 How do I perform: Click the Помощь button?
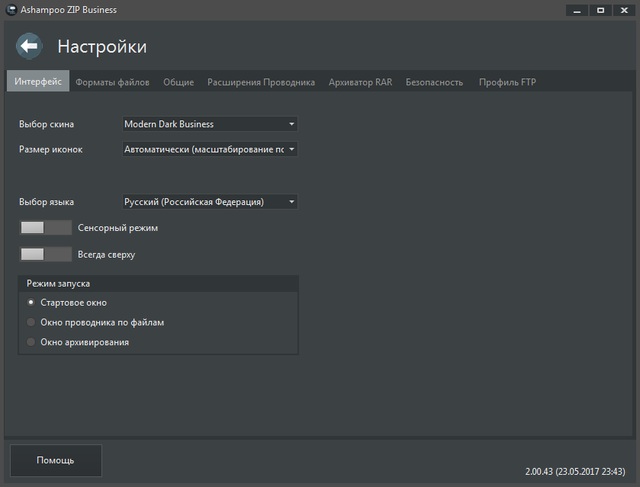(56, 460)
